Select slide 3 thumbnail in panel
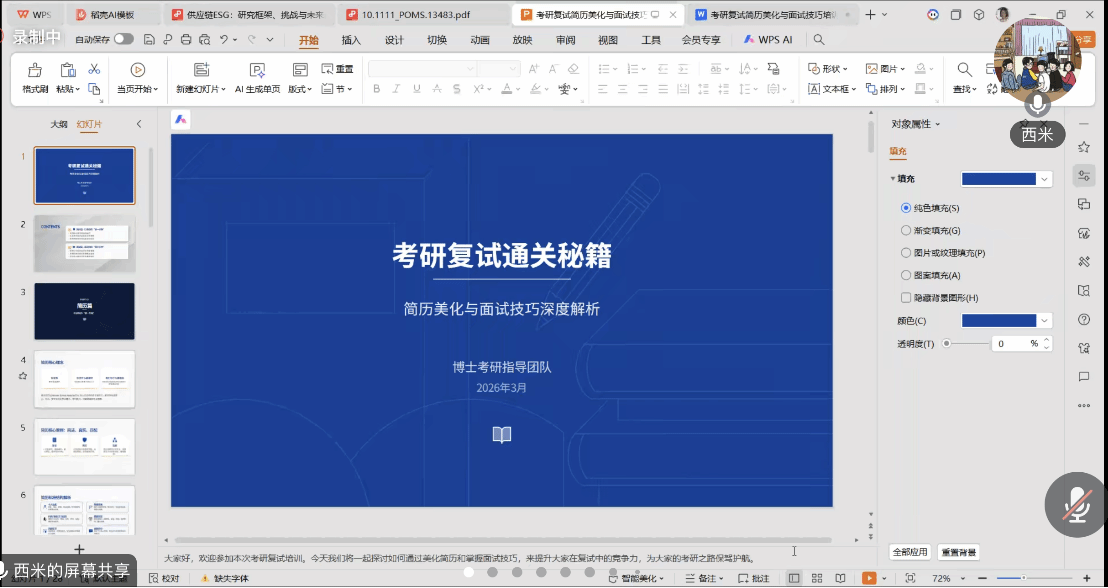 [84, 311]
